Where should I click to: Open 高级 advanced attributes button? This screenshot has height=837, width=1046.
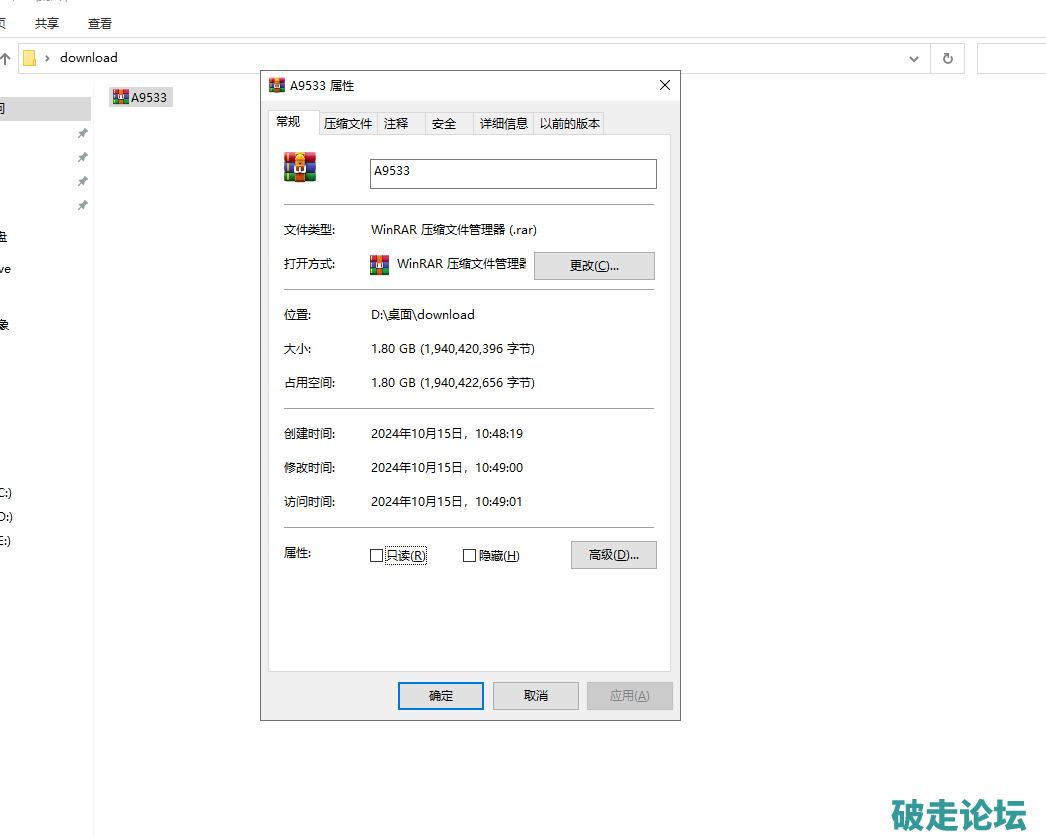(613, 555)
